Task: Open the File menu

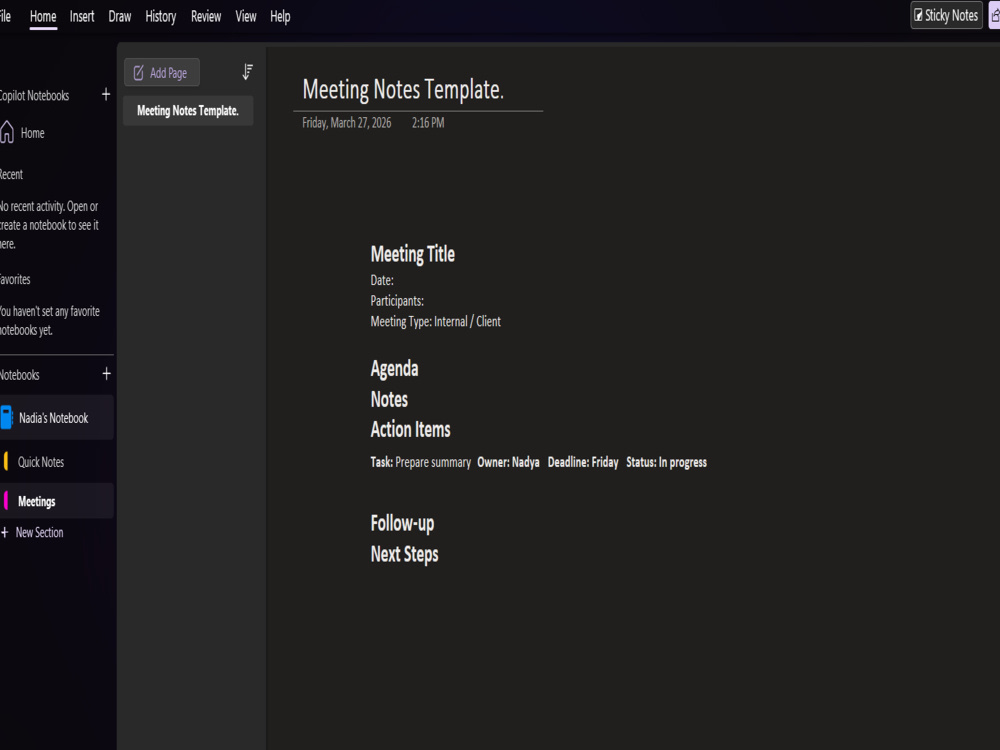Action: [x=5, y=17]
